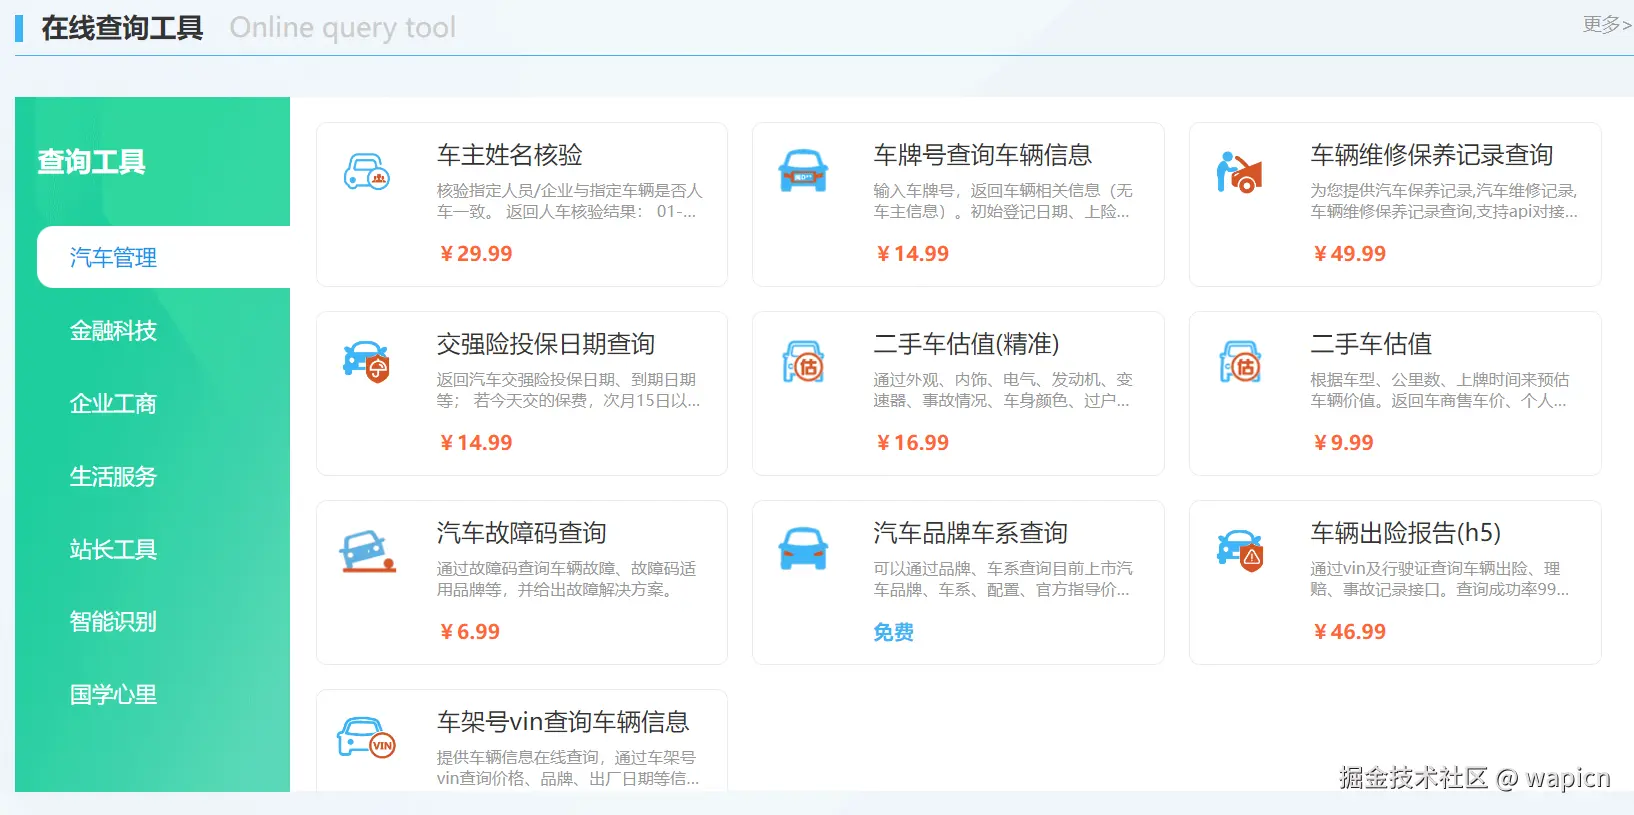Click the 二手车估值(精准) valuation icon
Image resolution: width=1634 pixels, height=815 pixels.
coord(803,361)
